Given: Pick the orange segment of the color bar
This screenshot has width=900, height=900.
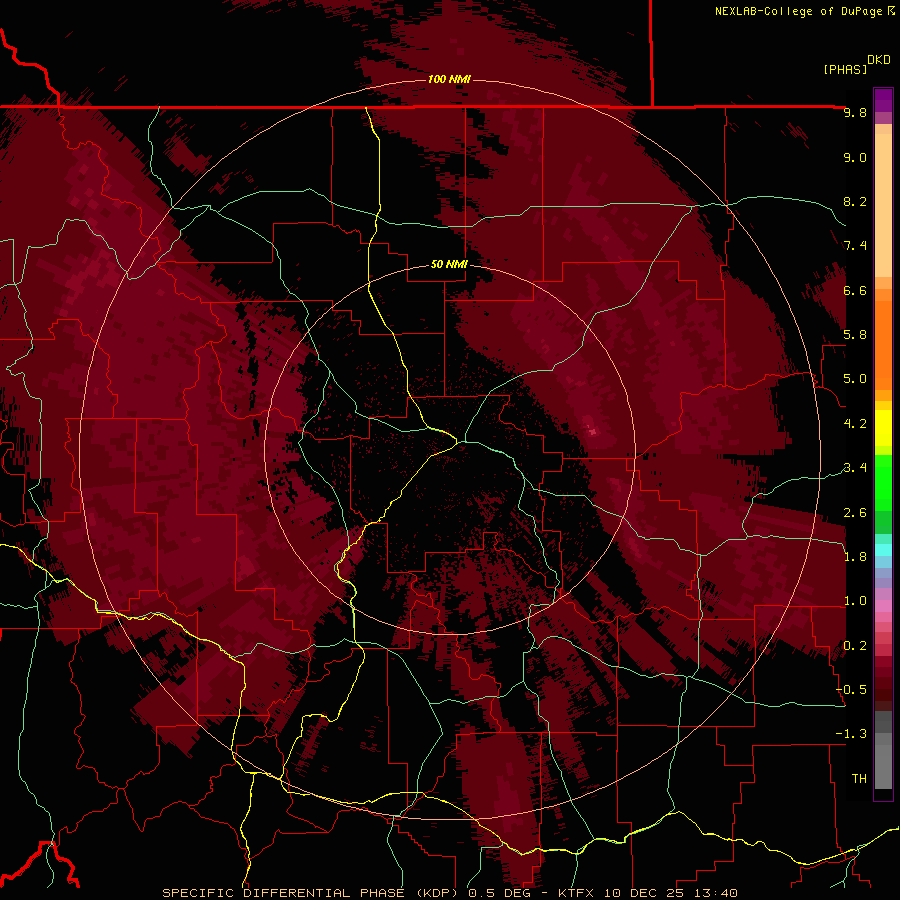Looking at the screenshot, I should [883, 346].
